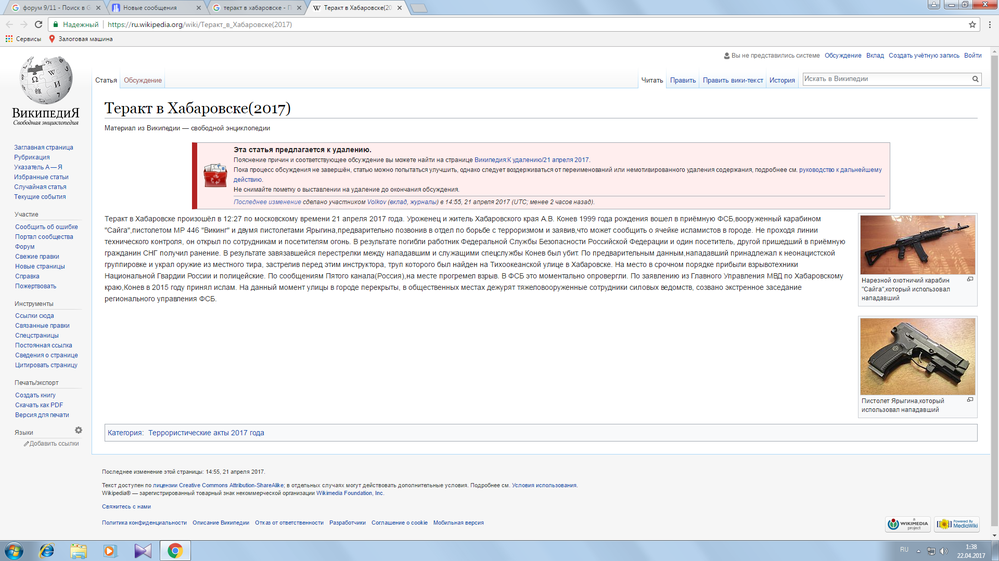Click the RU language indicator in tray
The height and width of the screenshot is (561, 999).
904,550
